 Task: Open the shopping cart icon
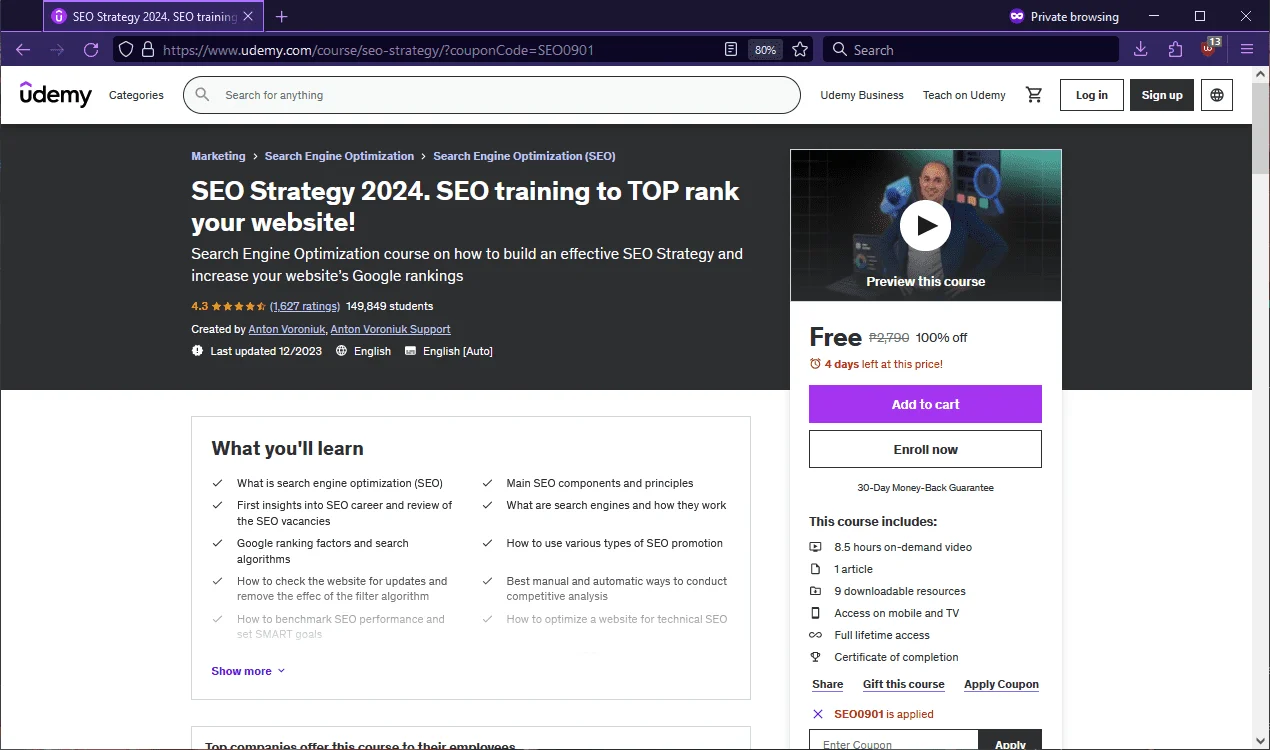pos(1034,95)
